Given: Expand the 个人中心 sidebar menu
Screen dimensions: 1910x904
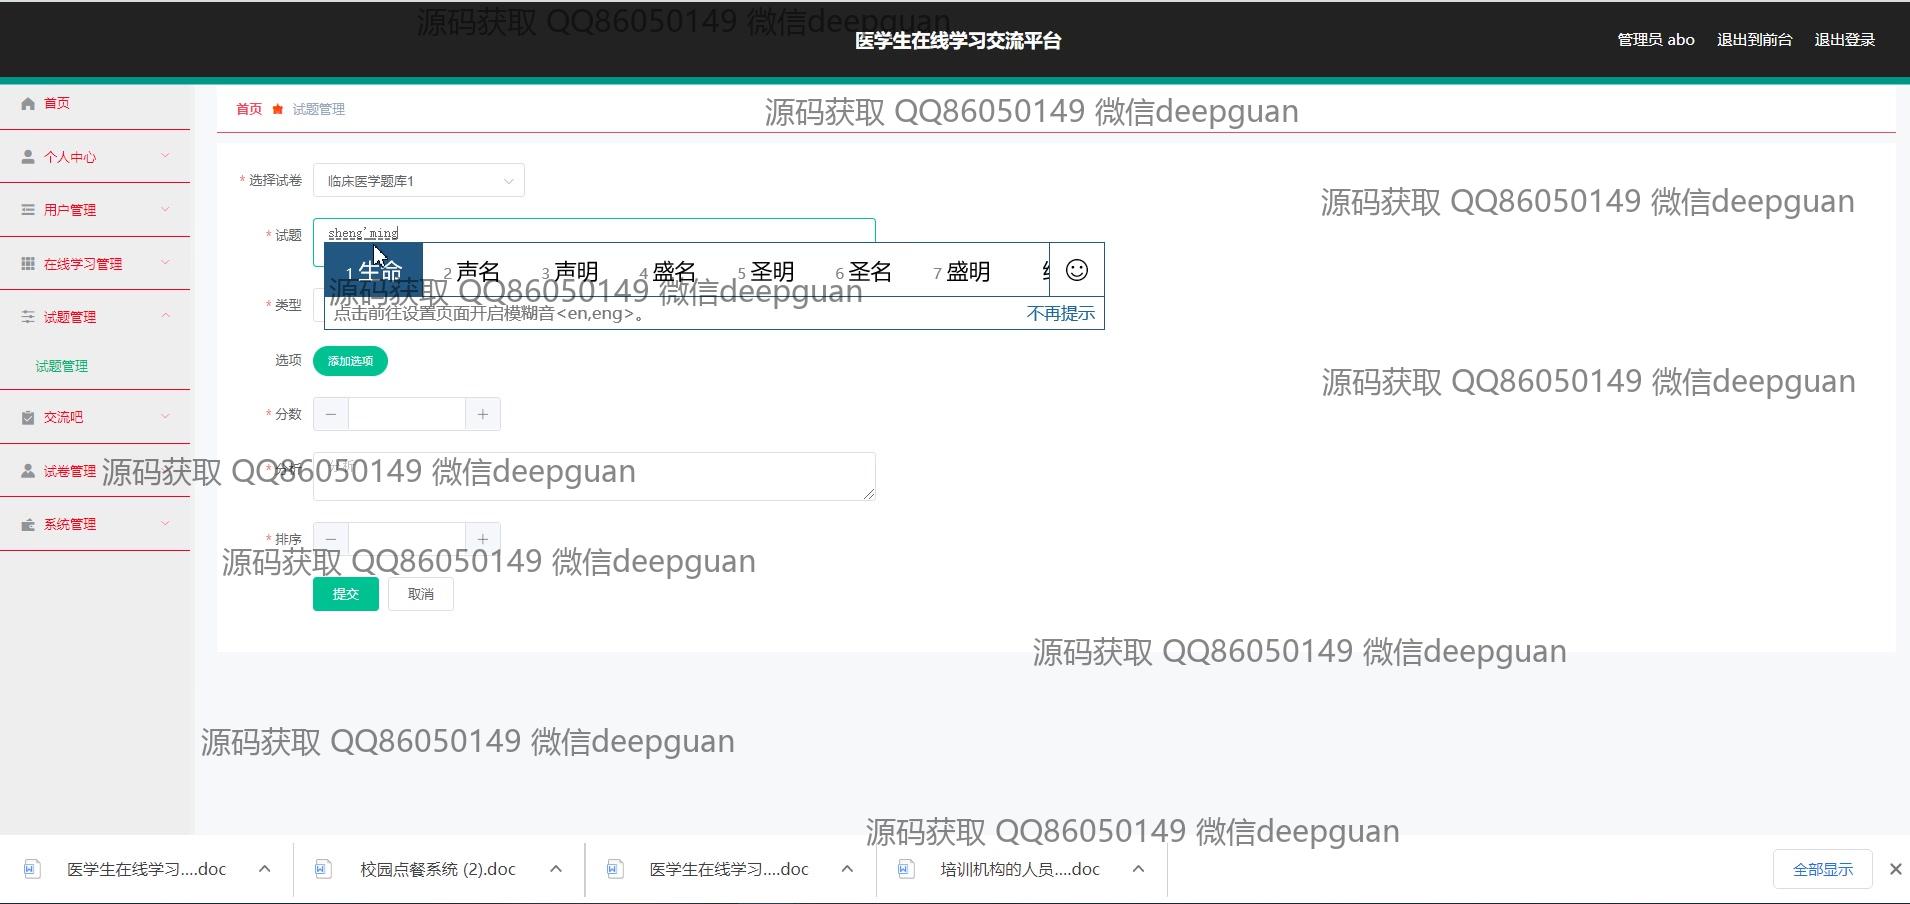Looking at the screenshot, I should pyautogui.click(x=165, y=156).
